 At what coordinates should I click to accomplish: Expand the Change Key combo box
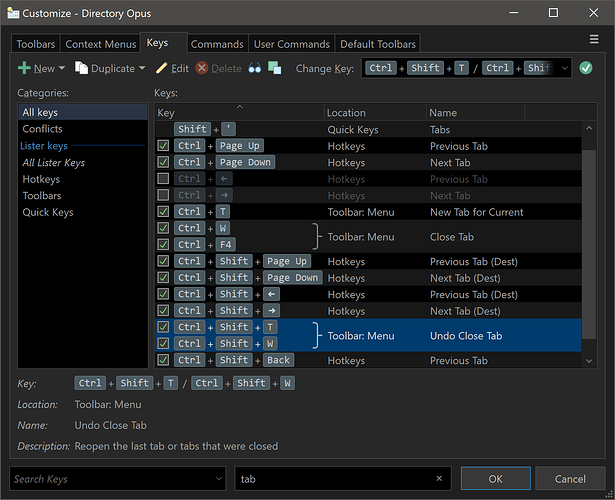pyautogui.click(x=564, y=68)
